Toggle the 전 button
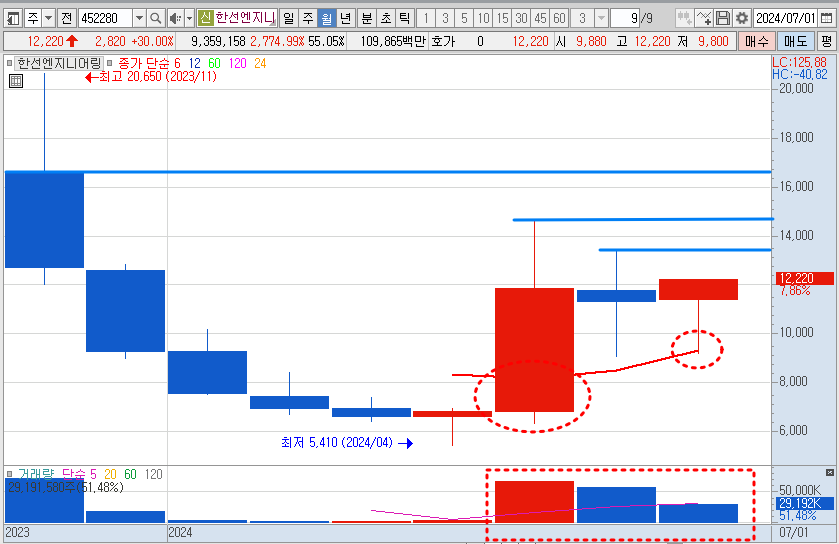This screenshot has width=839, height=544. click(66, 19)
